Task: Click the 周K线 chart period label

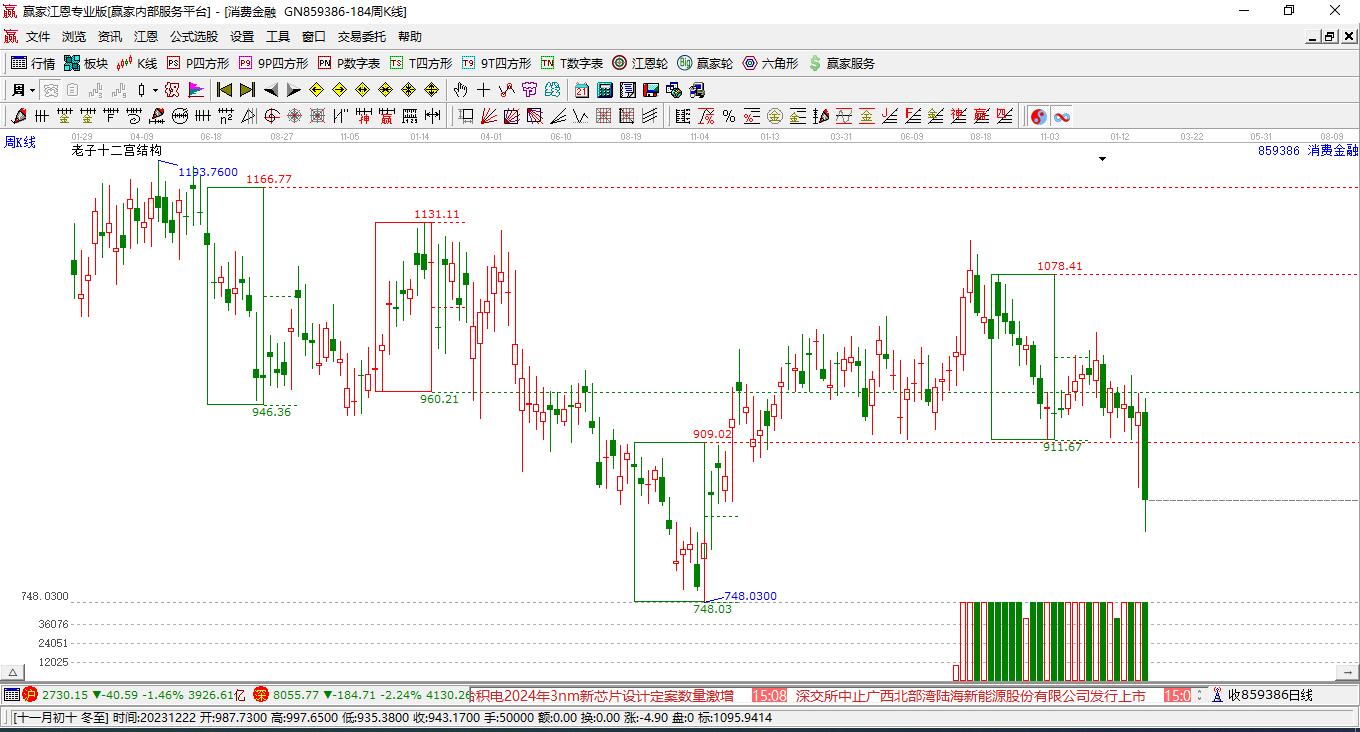Action: pos(20,142)
